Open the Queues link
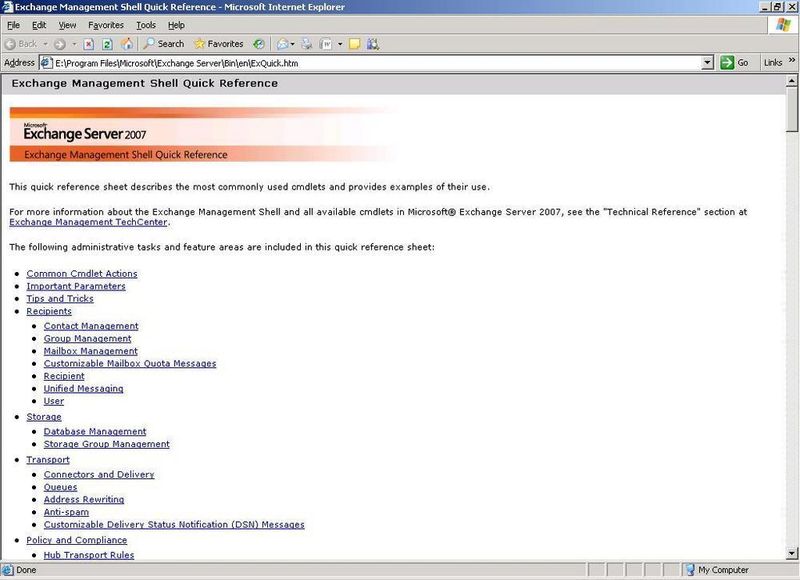800x580 pixels. pyautogui.click(x=61, y=487)
